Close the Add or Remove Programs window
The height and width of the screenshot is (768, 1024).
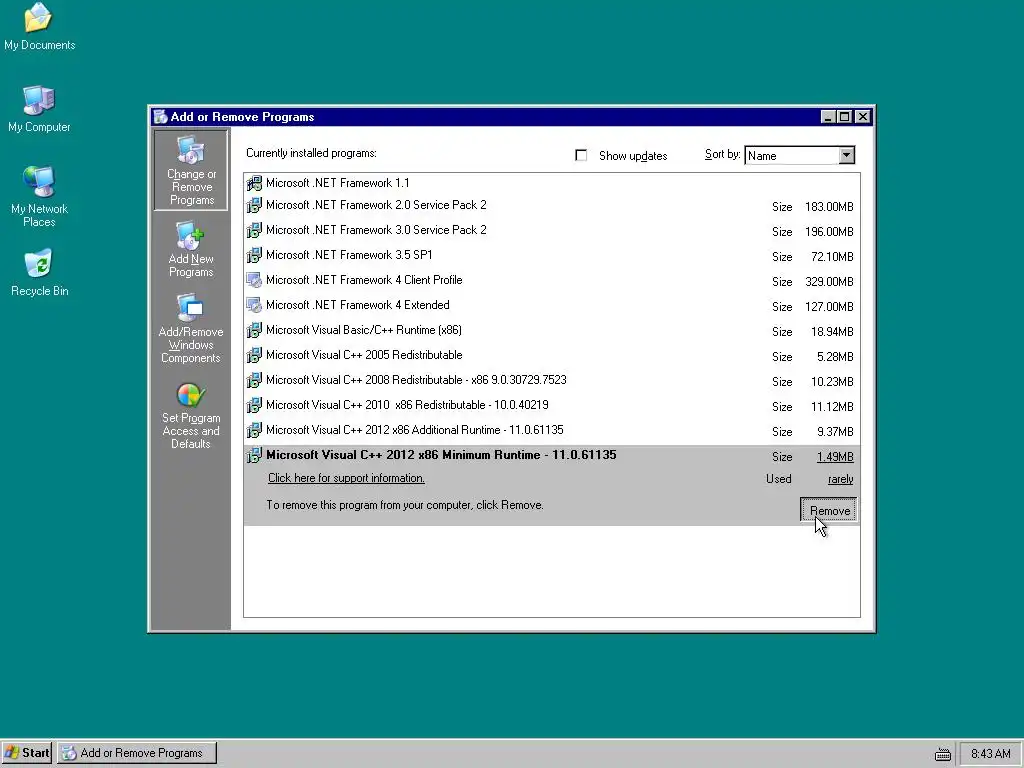[x=863, y=117]
